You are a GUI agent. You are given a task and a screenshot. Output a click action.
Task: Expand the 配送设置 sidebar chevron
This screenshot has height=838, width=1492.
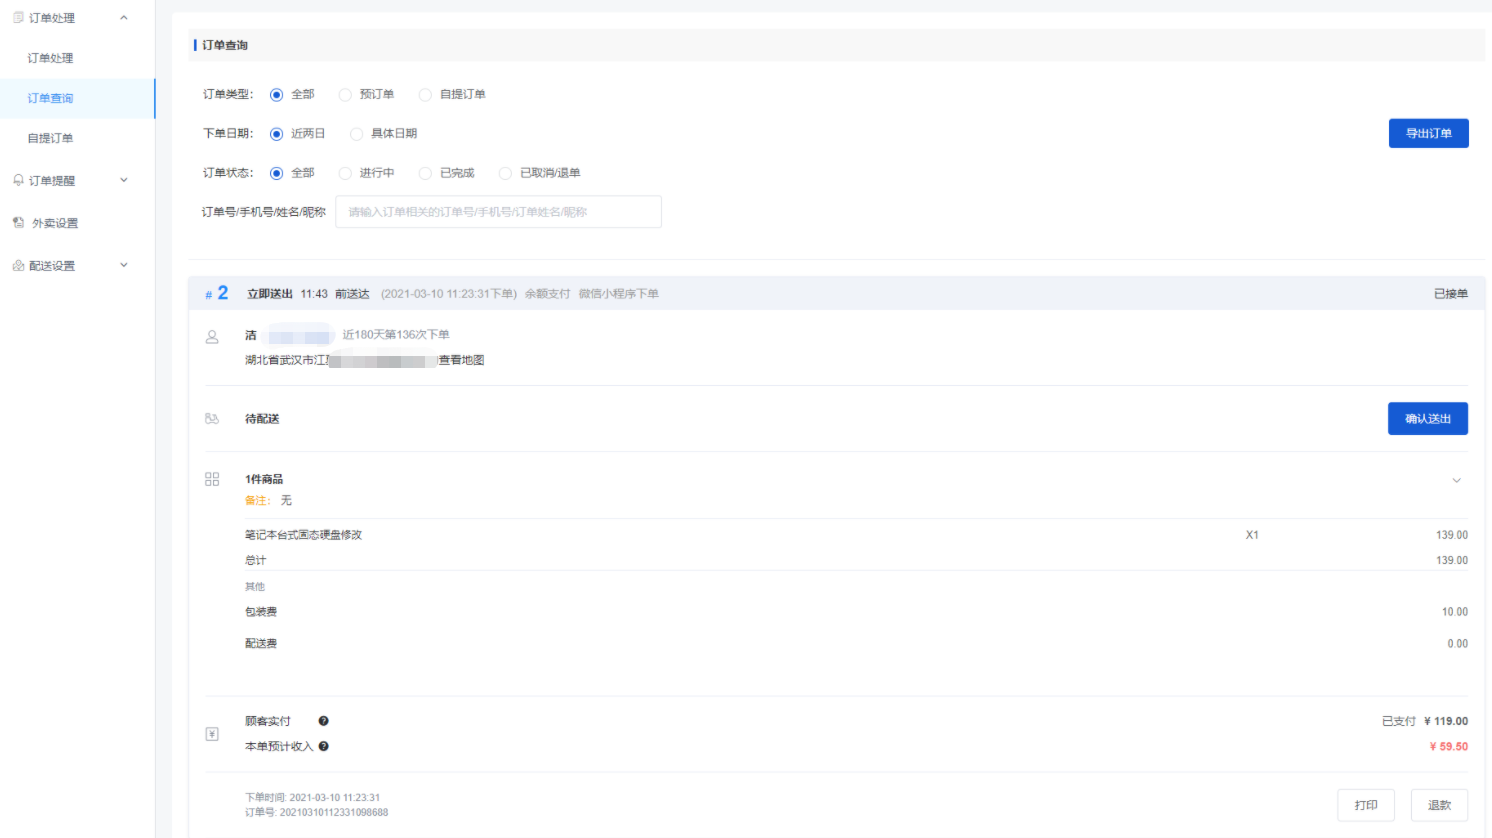(124, 265)
